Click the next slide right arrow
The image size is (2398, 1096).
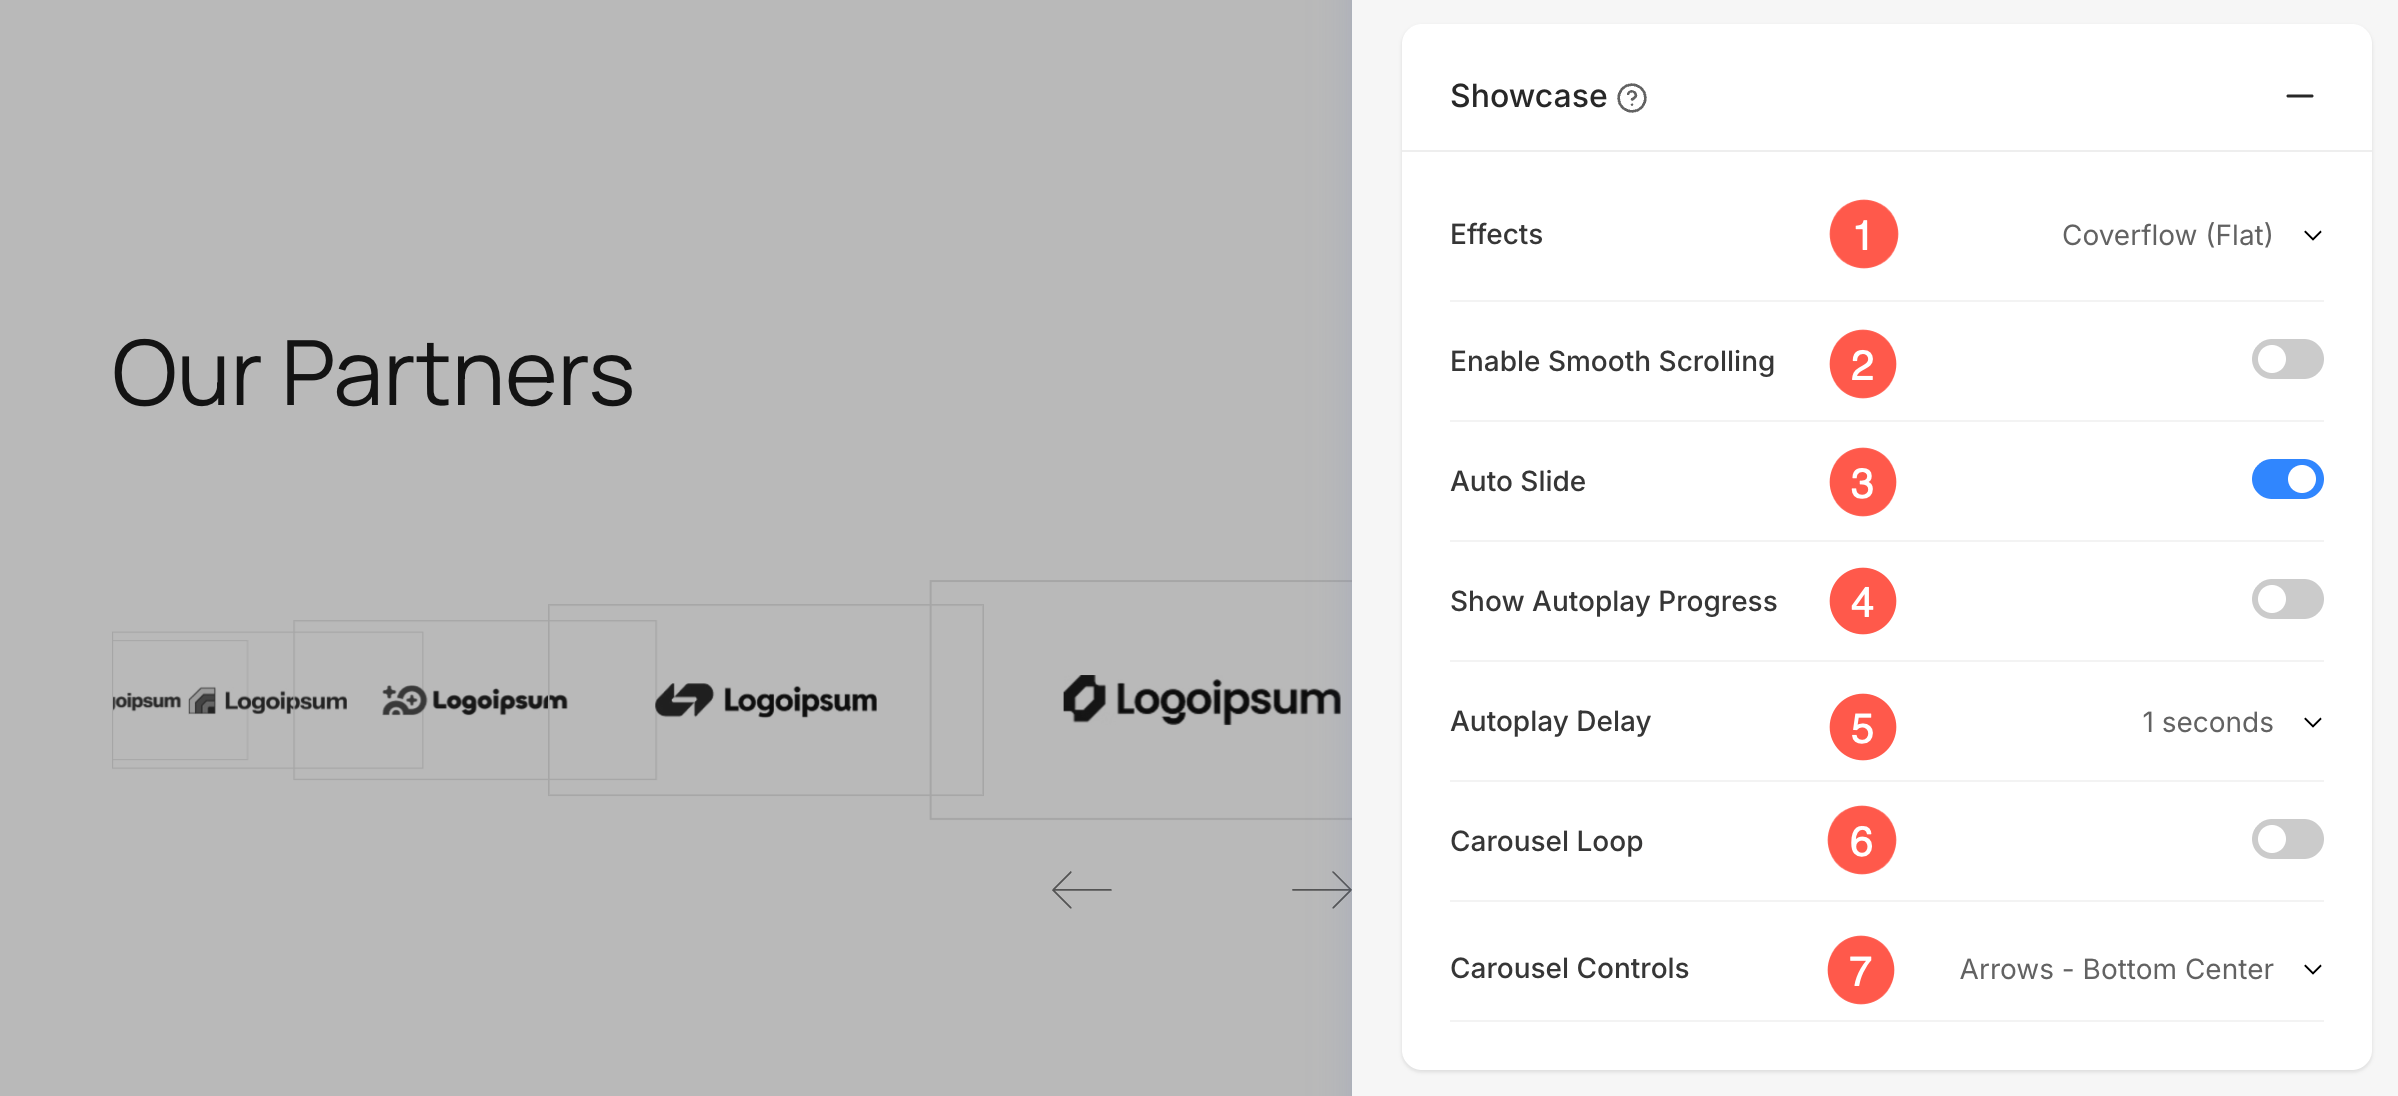pyautogui.click(x=1321, y=889)
